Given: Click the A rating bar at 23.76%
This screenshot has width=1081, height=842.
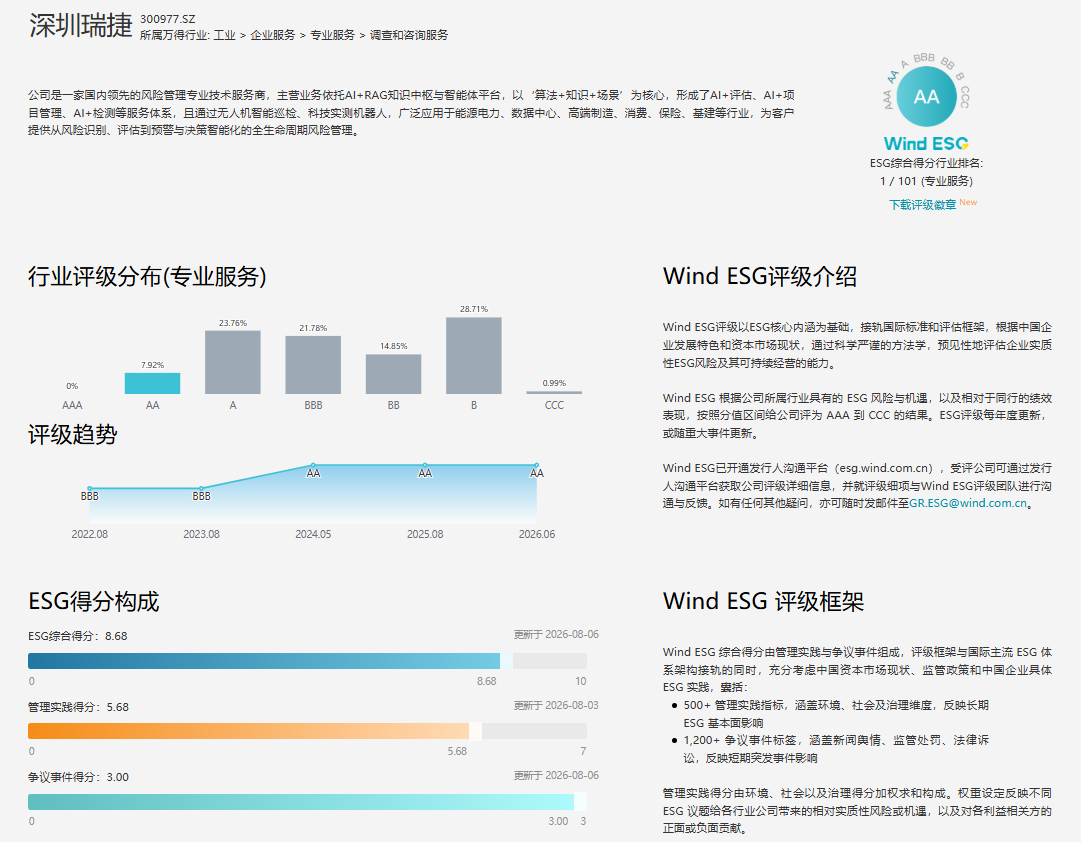Looking at the screenshot, I should click(233, 362).
